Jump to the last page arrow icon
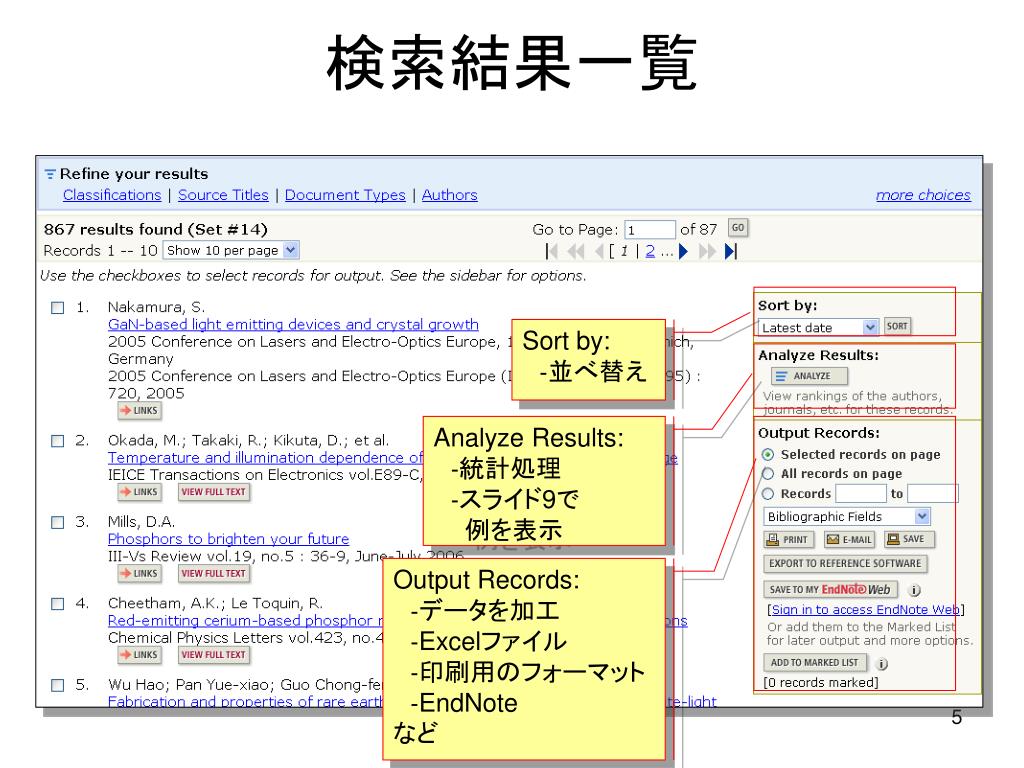1024x768 pixels. click(x=731, y=251)
